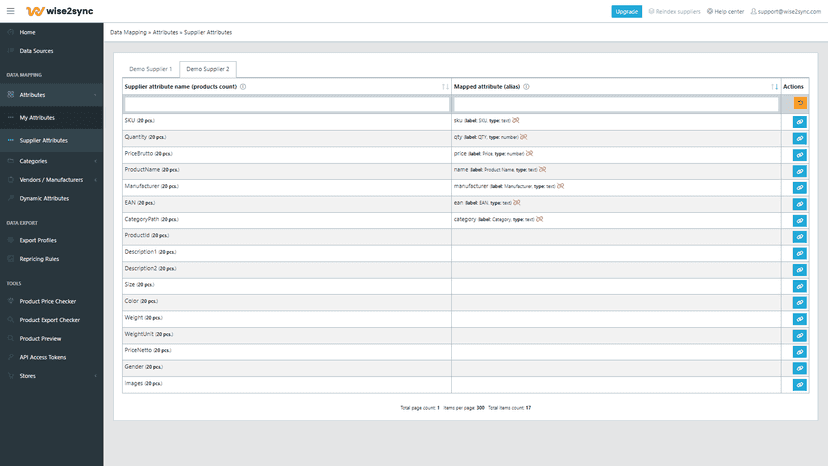Select the PriceNetto attribute cell
Viewport: 828px width, 466px height.
click(287, 350)
